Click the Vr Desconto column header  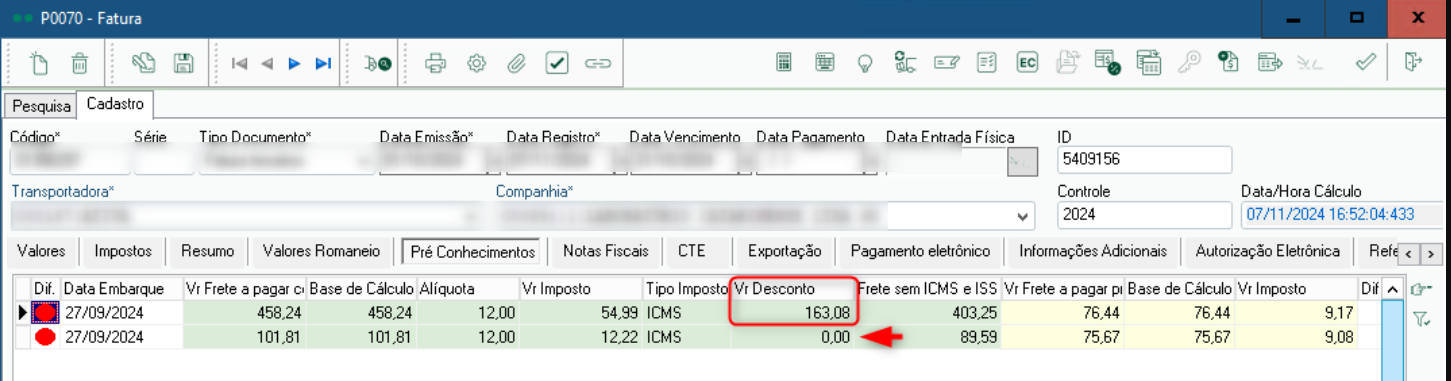[793, 289]
